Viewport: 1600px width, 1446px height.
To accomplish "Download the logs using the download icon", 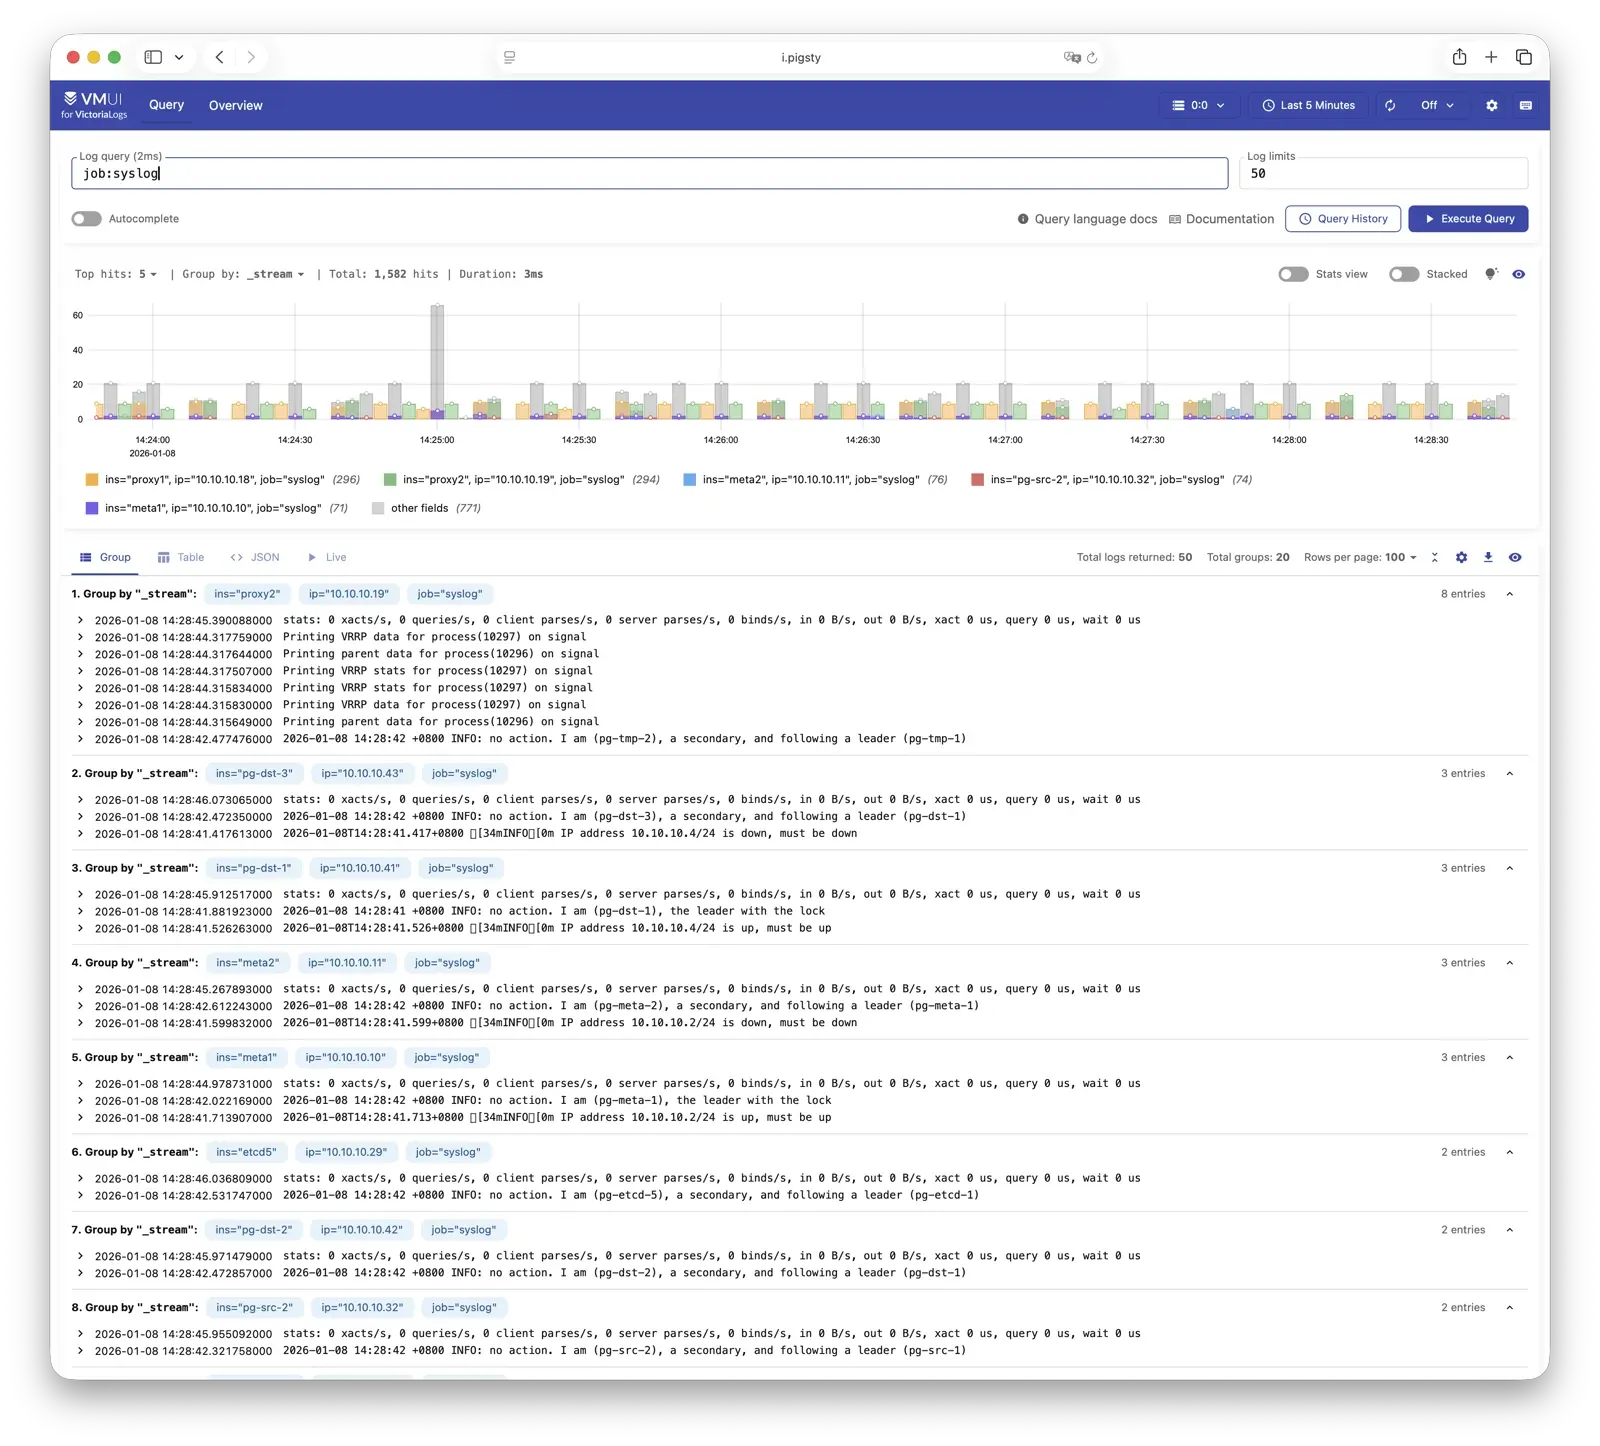I will [x=1488, y=557].
